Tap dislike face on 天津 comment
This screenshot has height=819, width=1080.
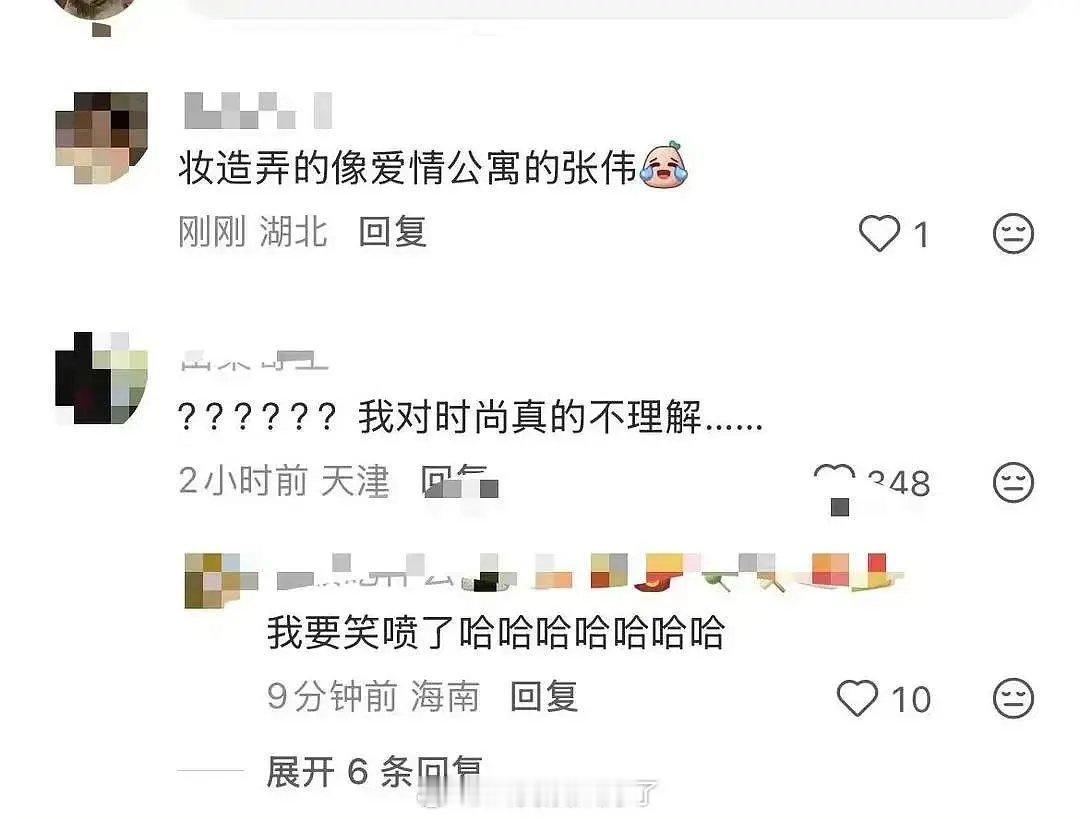(1013, 482)
